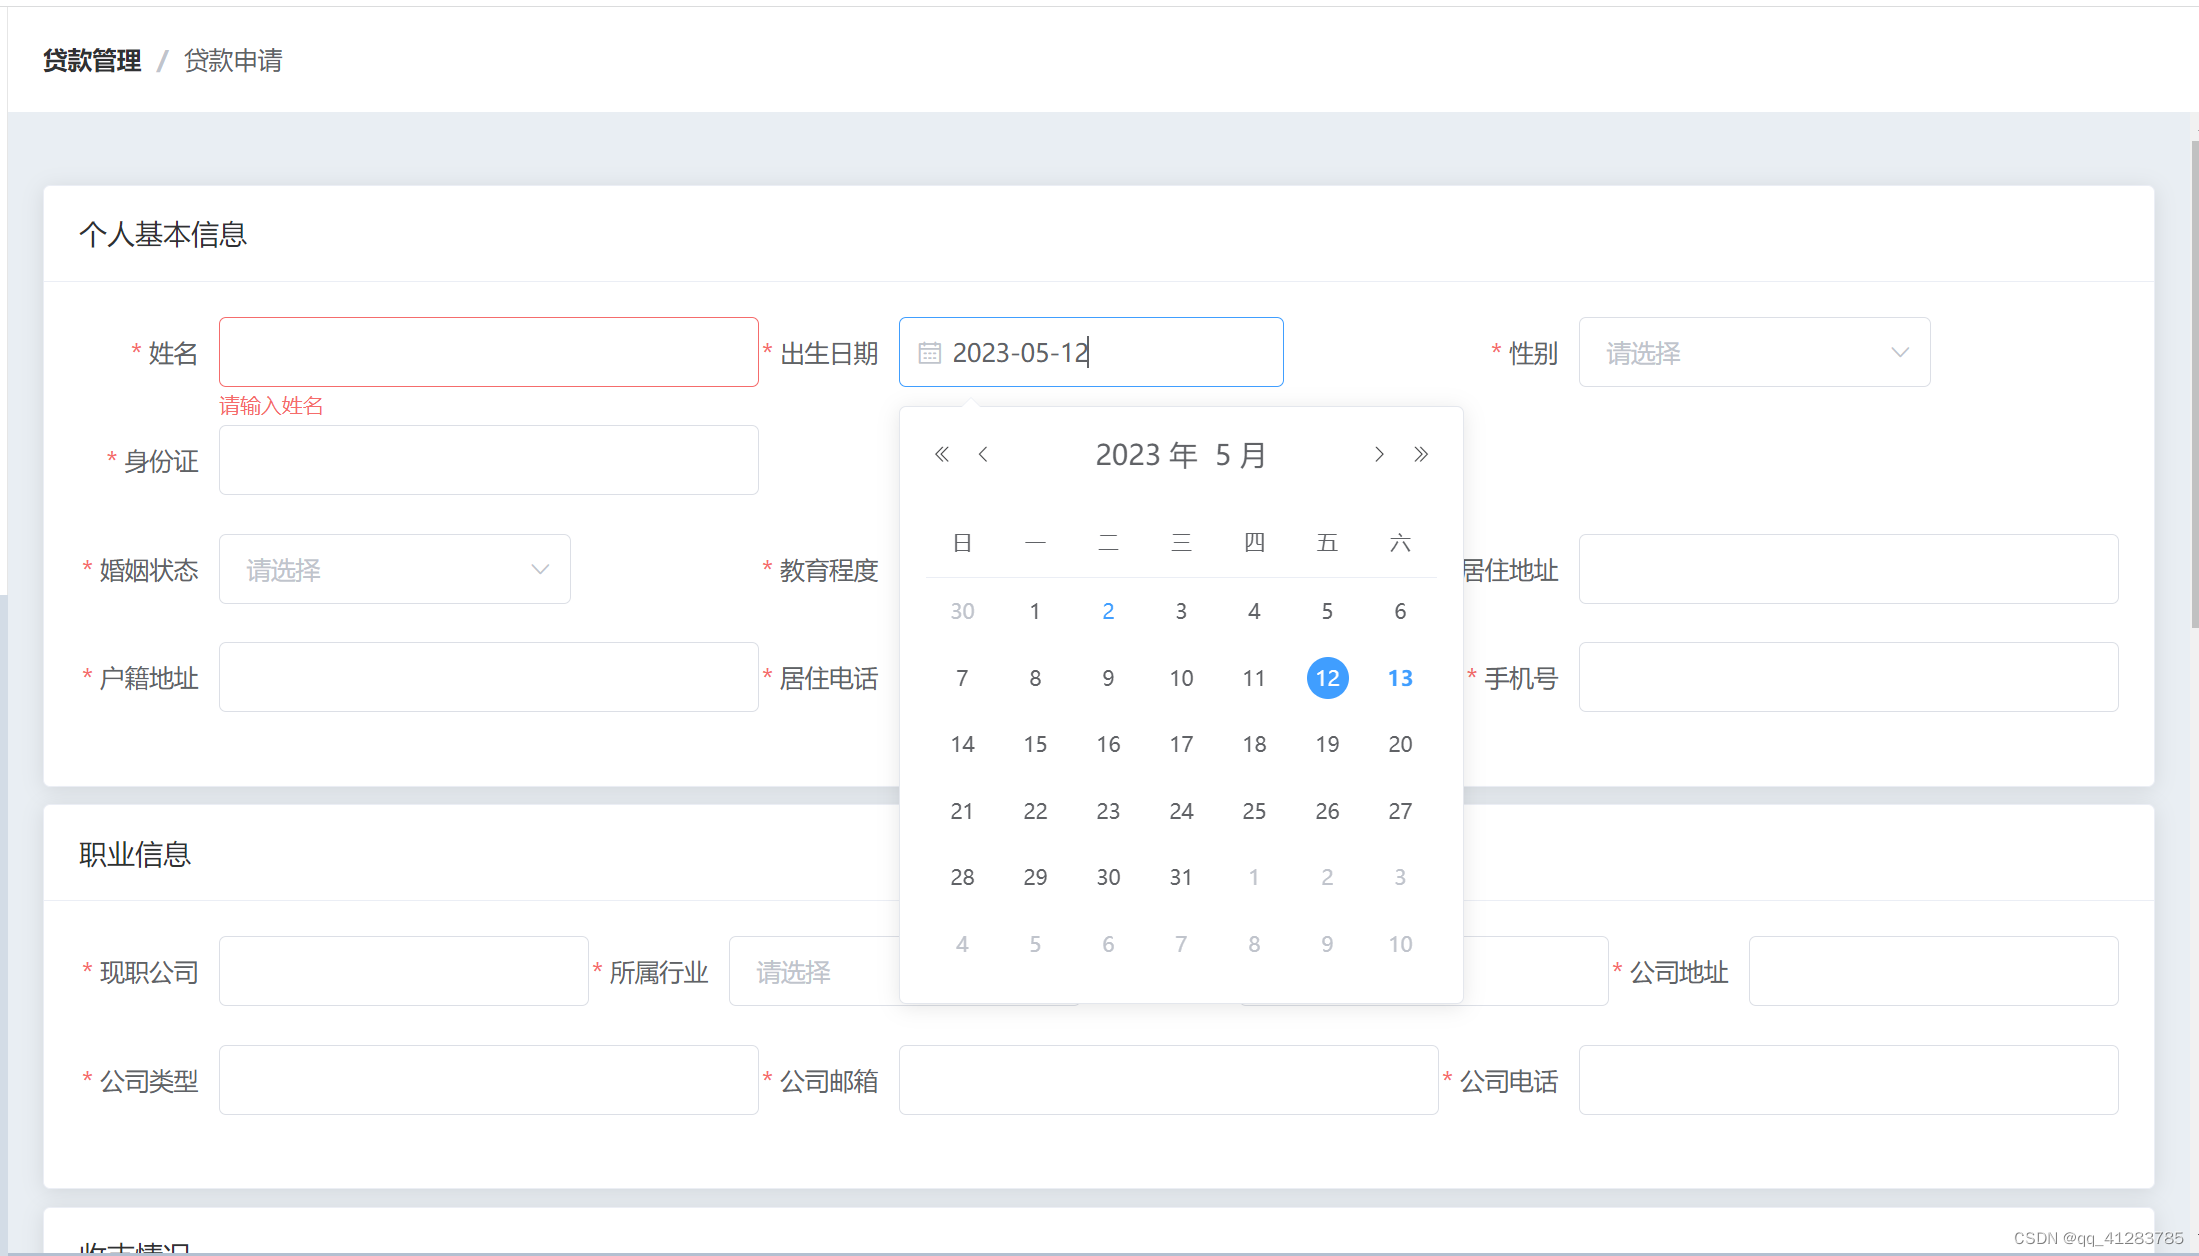
Task: Focus the 姓名 input field
Action: (489, 352)
